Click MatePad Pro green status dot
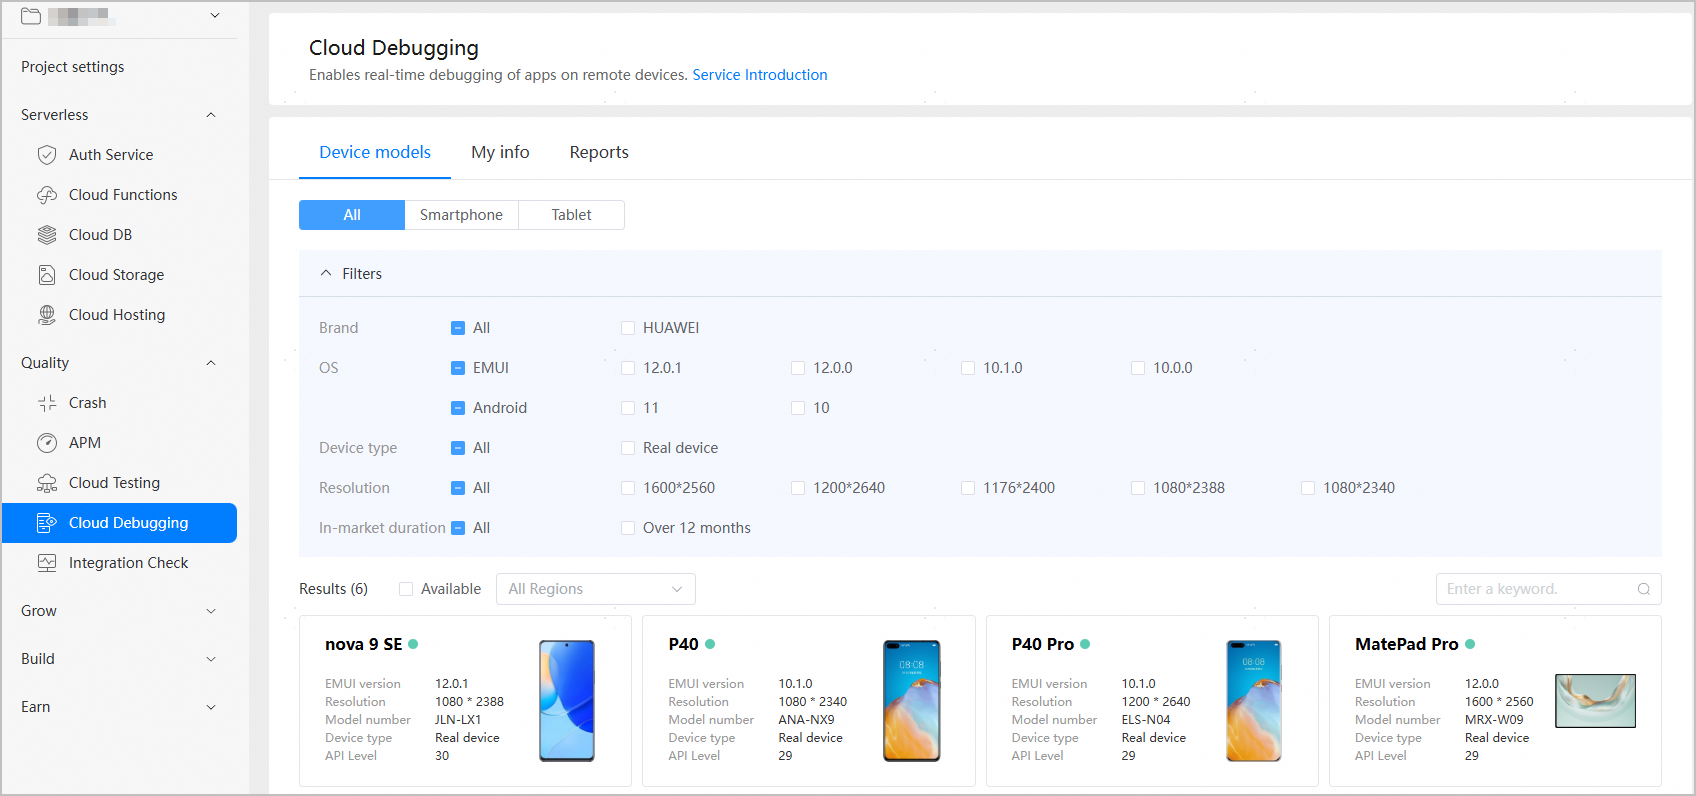The height and width of the screenshot is (796, 1696). [1470, 644]
